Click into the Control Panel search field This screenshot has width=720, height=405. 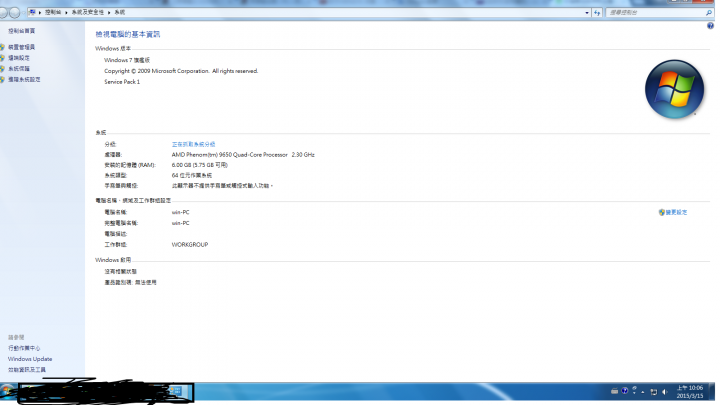[656, 13]
